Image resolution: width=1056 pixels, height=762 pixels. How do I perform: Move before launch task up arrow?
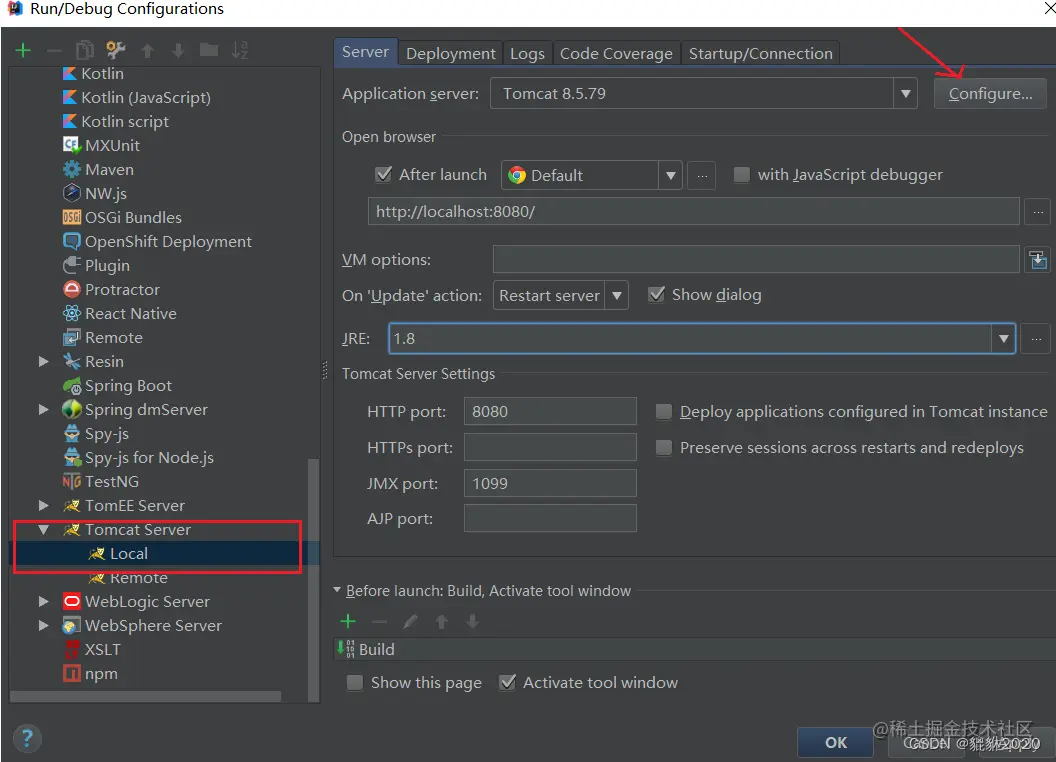tap(442, 621)
